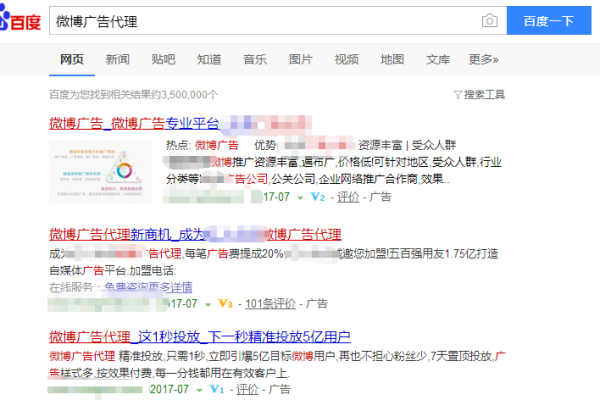Switch to the 贴吧 tab
The width and height of the screenshot is (600, 400).
coord(163,59)
